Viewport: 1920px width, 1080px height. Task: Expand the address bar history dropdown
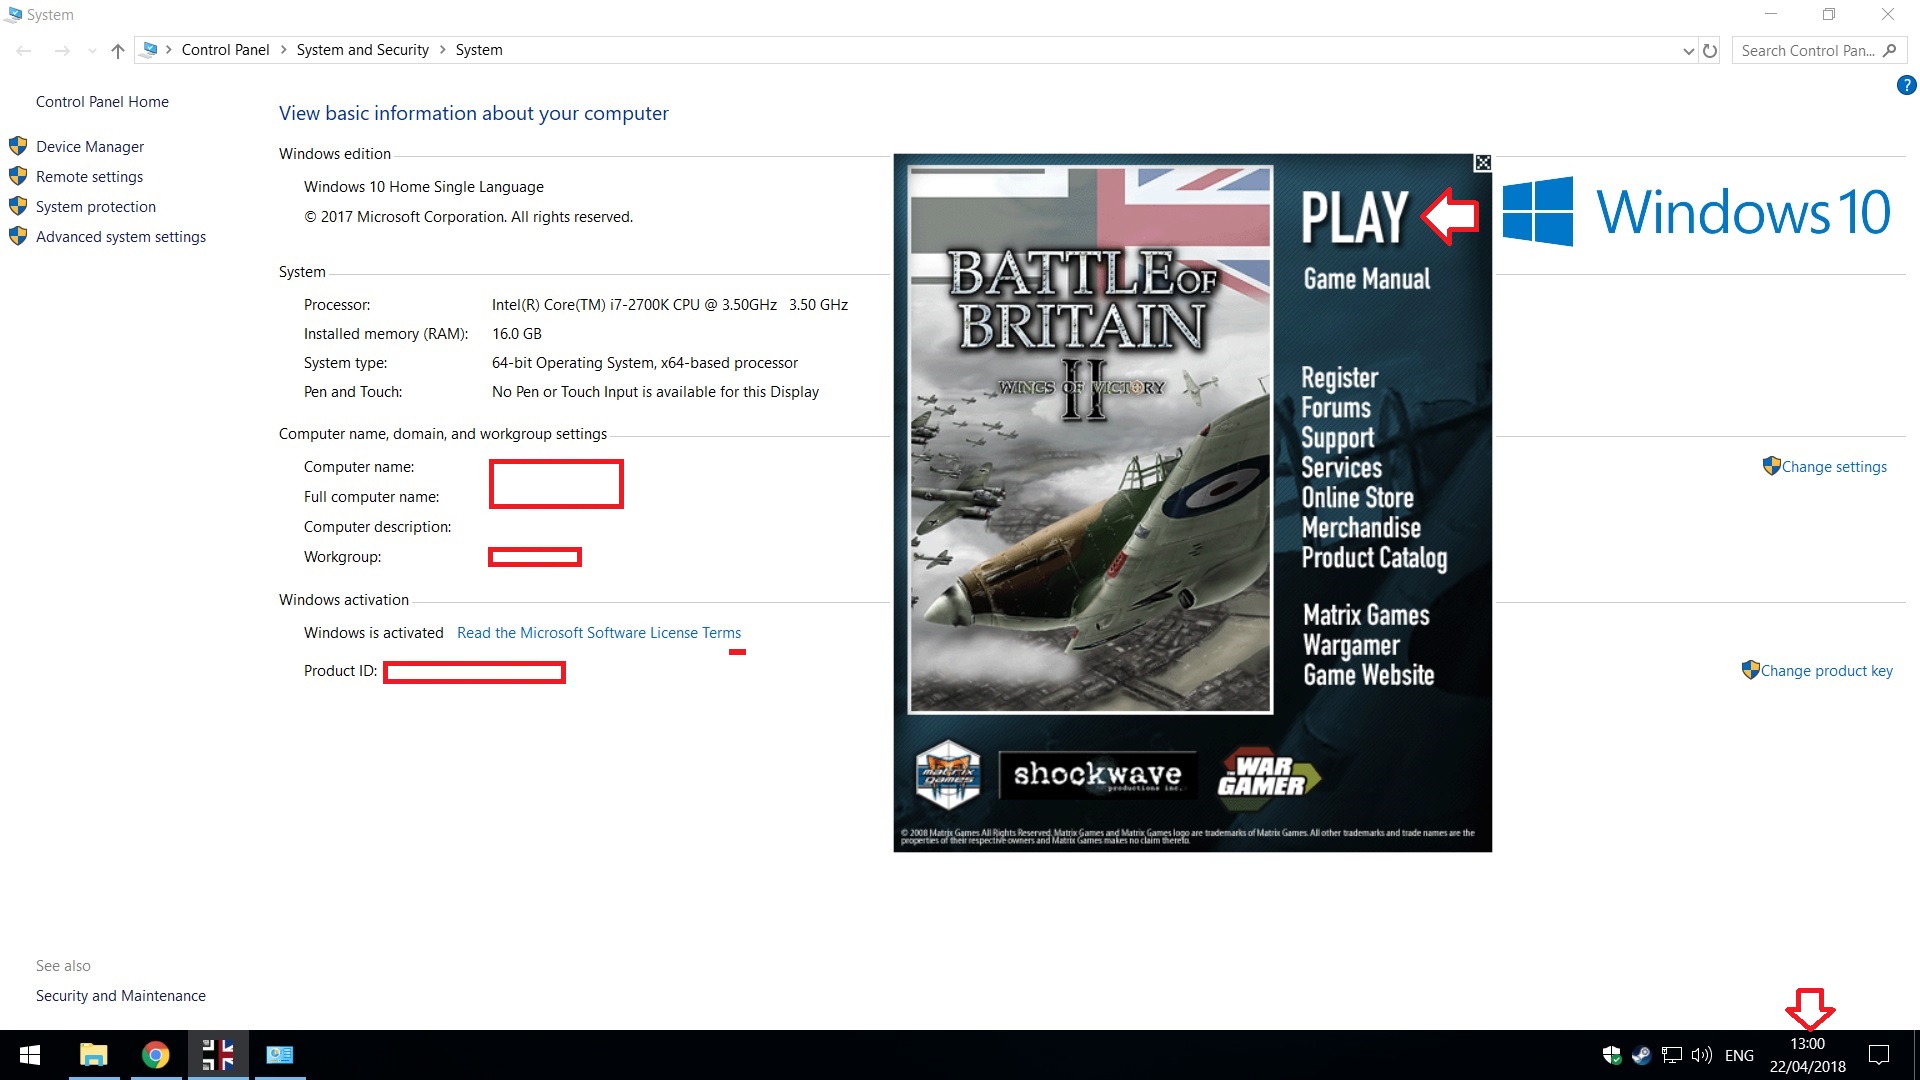[x=1688, y=50]
